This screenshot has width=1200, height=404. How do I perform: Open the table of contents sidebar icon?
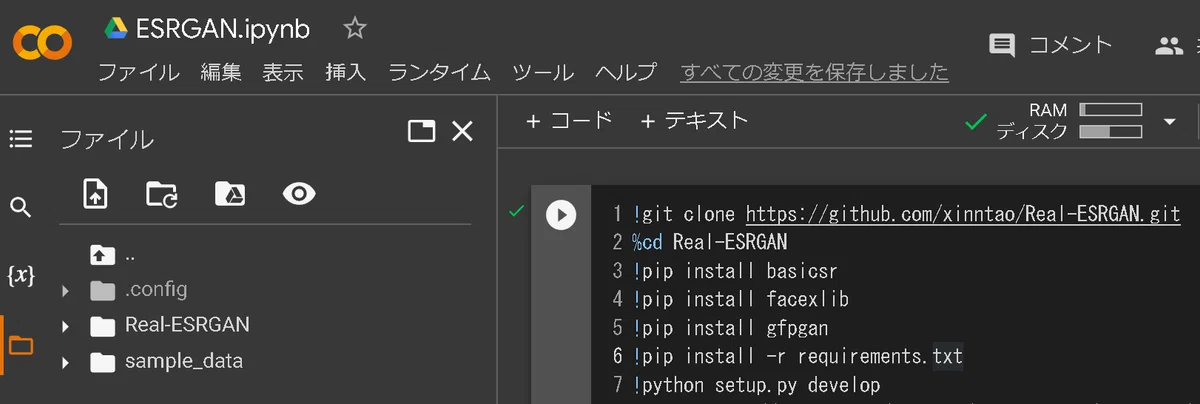coord(21,139)
